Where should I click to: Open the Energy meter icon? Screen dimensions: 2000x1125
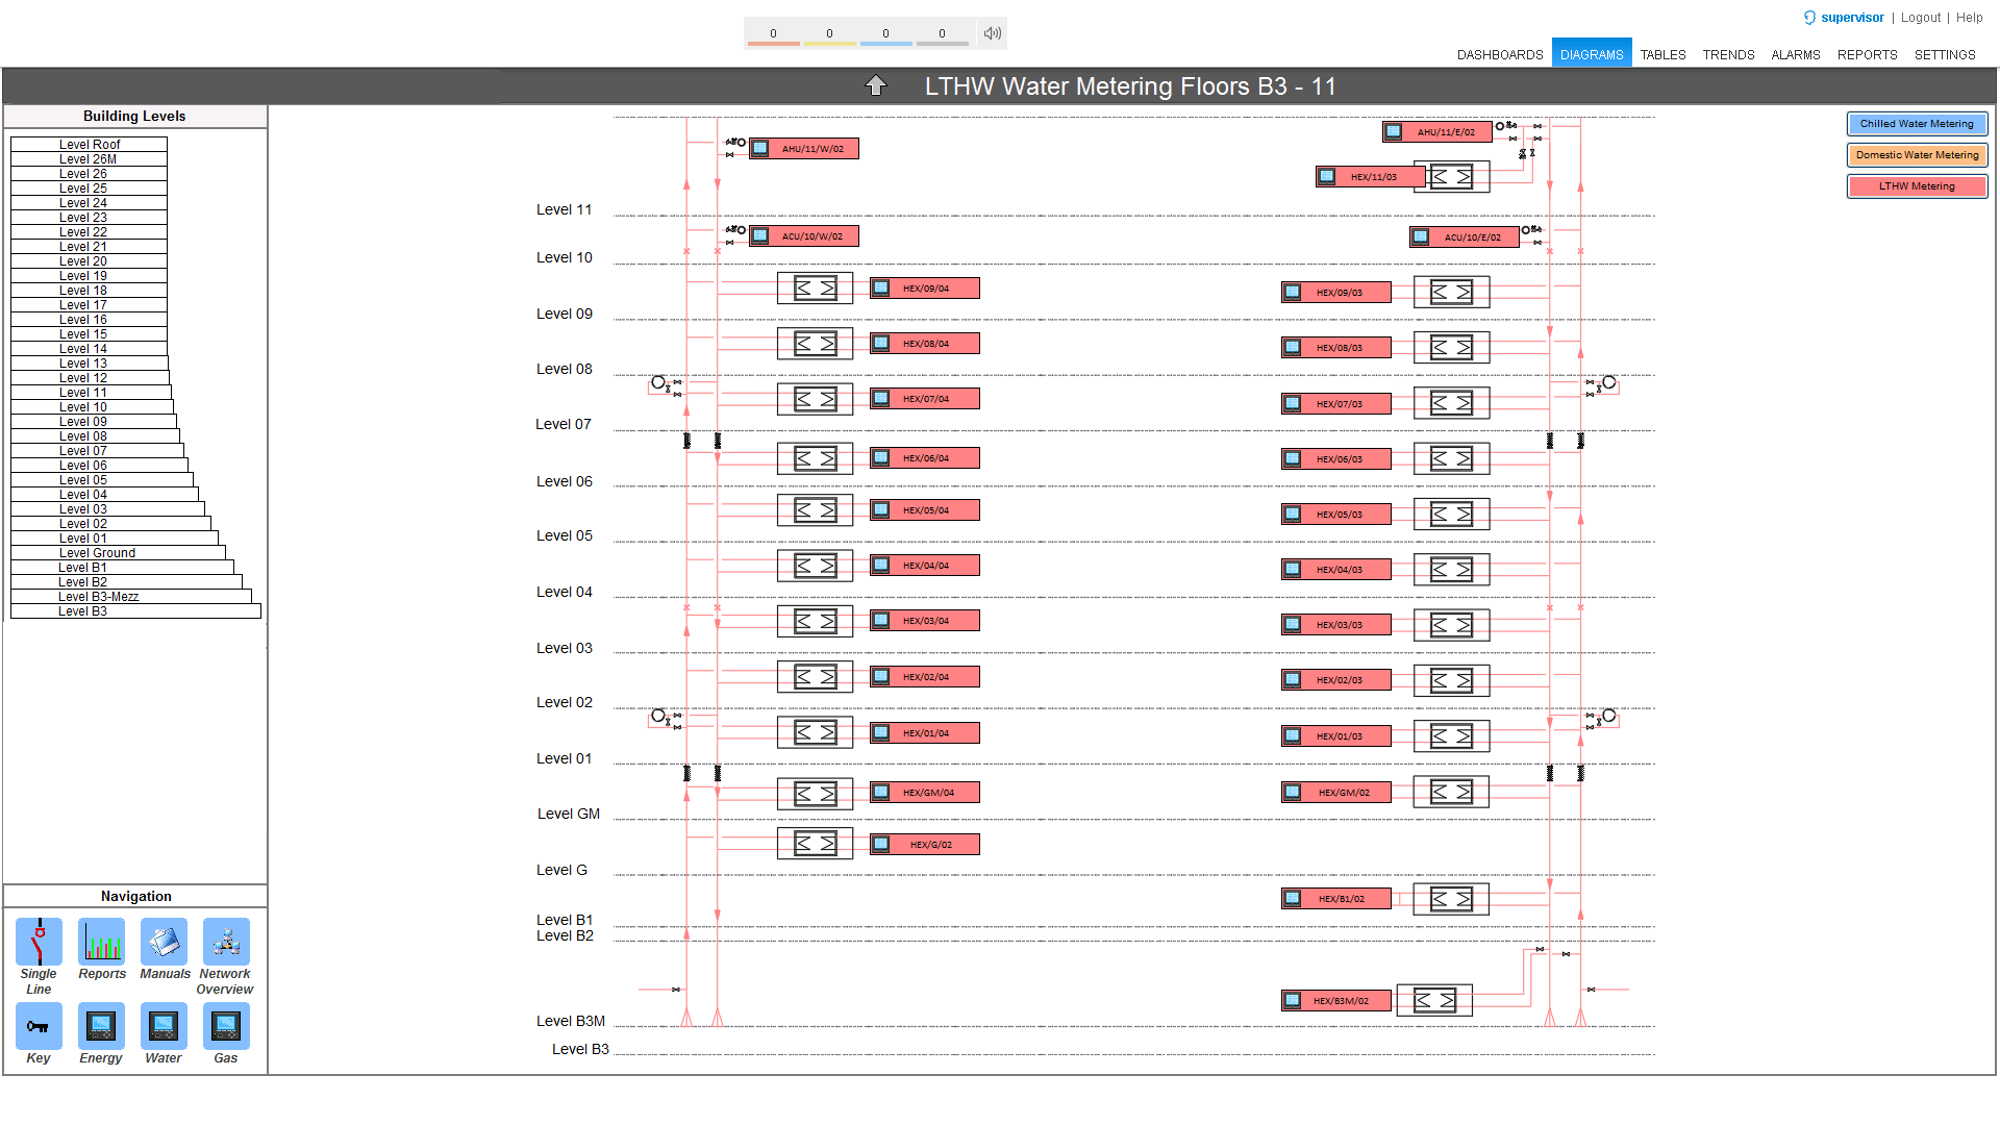tap(101, 1026)
